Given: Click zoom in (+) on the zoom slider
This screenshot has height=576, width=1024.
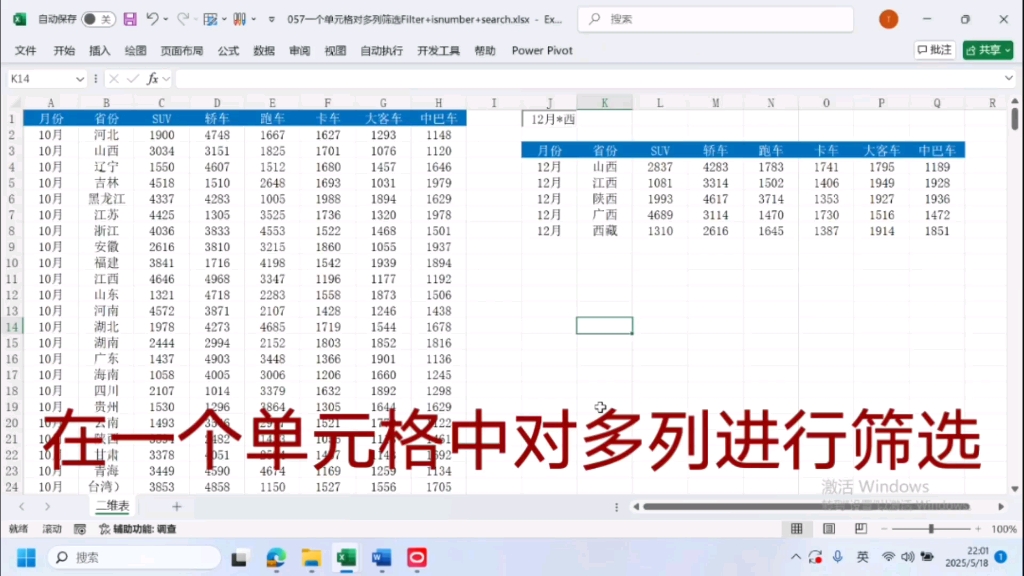Looking at the screenshot, I should 978,529.
